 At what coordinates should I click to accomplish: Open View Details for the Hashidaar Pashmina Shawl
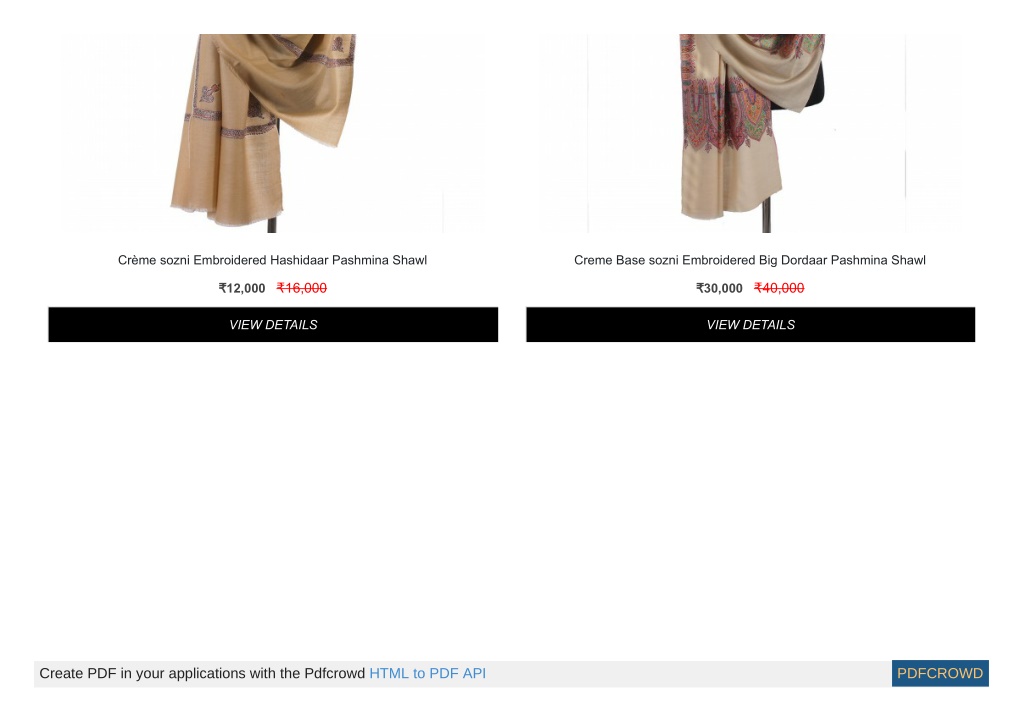pyautogui.click(x=273, y=325)
